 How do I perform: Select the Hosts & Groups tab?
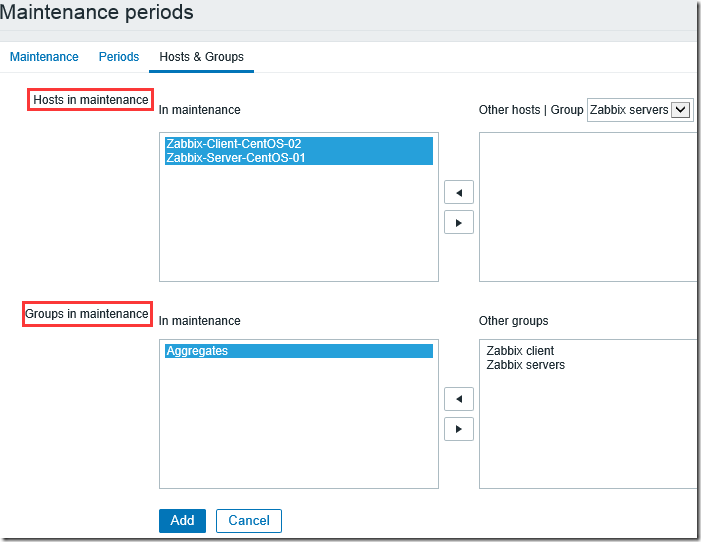pyautogui.click(x=202, y=57)
